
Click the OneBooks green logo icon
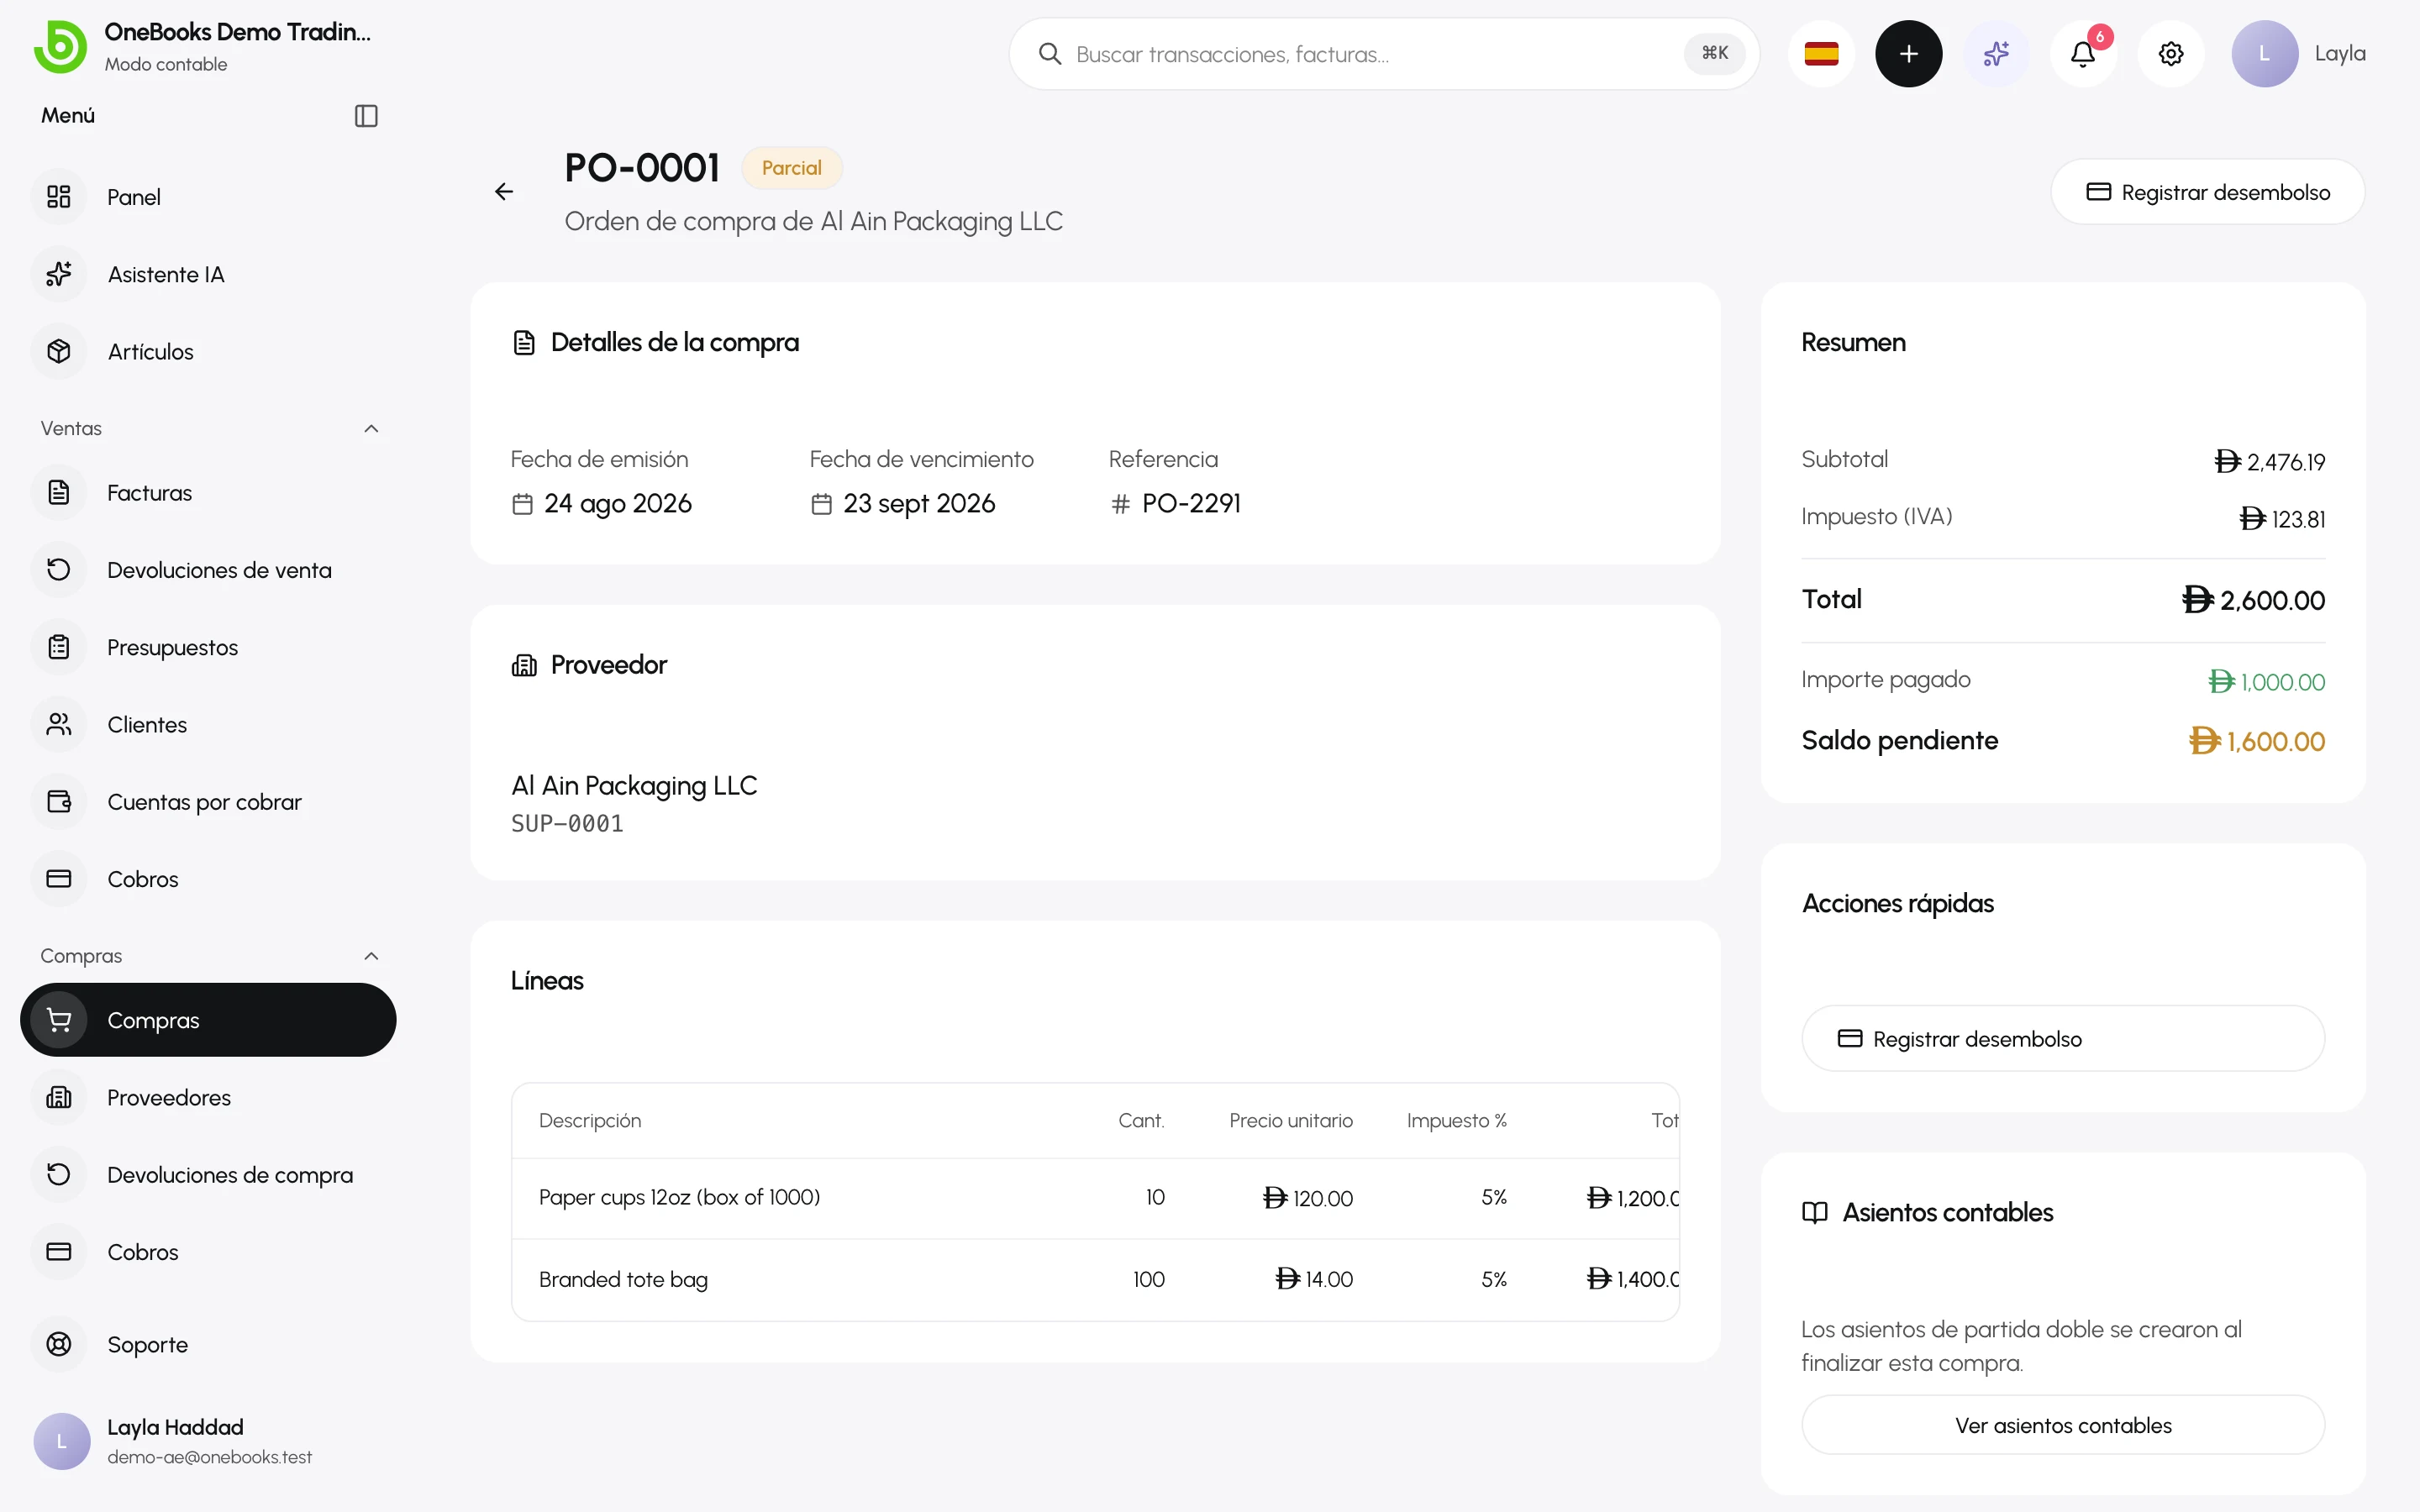[60, 46]
